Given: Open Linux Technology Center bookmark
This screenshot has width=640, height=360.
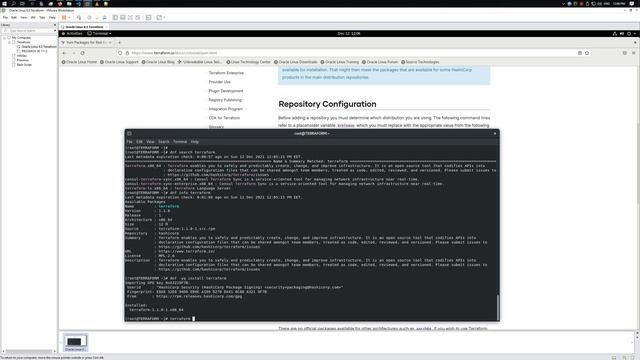Looking at the screenshot, I should coord(249,62).
